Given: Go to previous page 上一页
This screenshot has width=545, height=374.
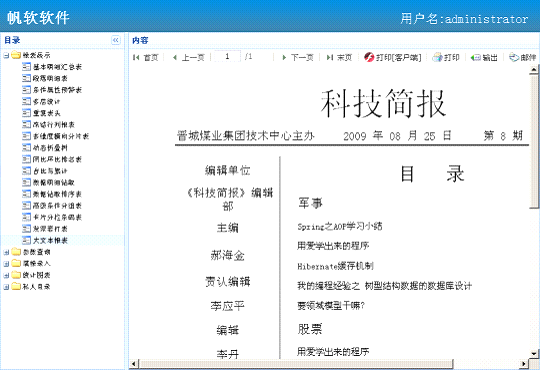Looking at the screenshot, I should [x=189, y=57].
